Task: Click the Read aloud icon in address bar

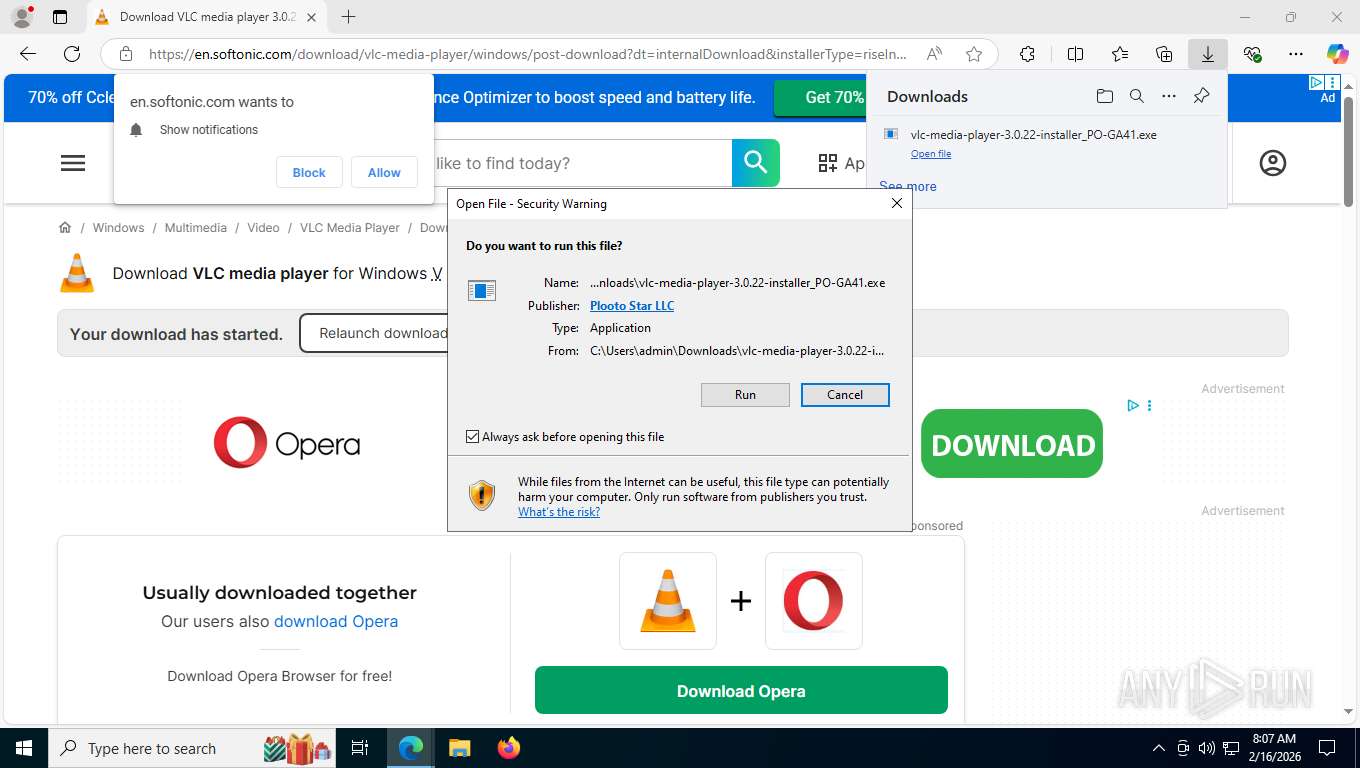Action: coord(934,54)
